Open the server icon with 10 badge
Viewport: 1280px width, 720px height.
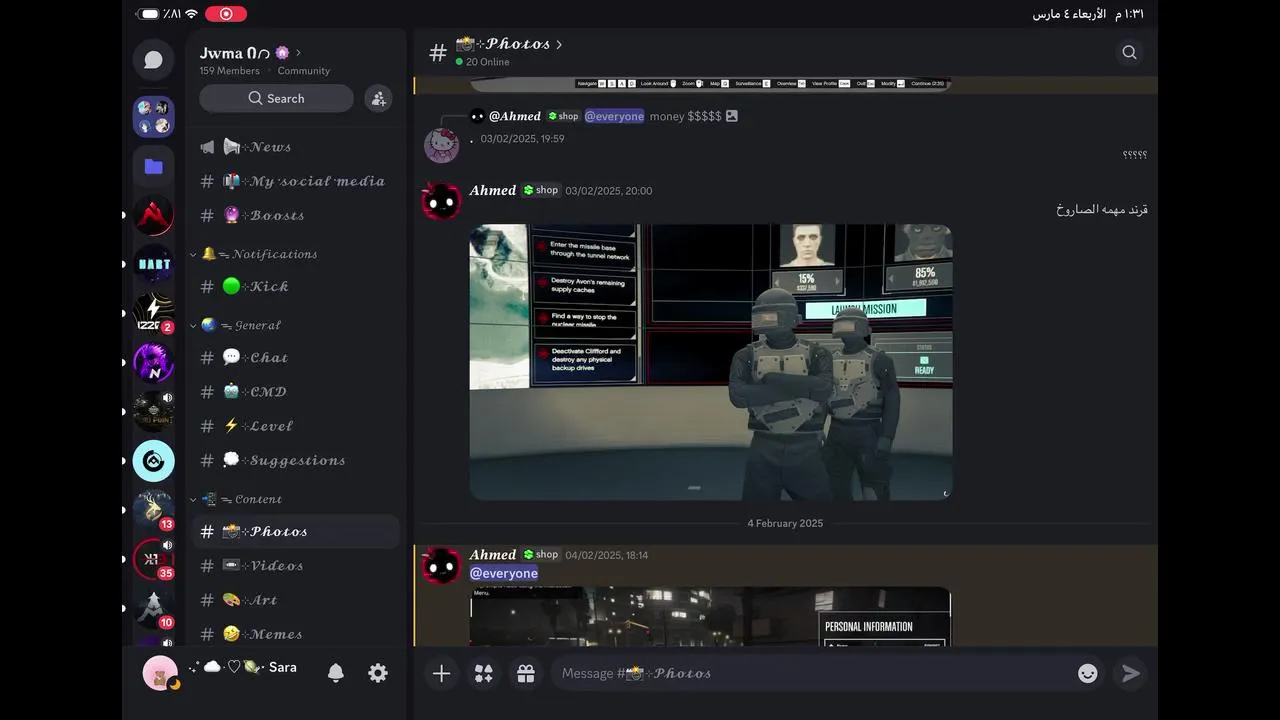(153, 608)
